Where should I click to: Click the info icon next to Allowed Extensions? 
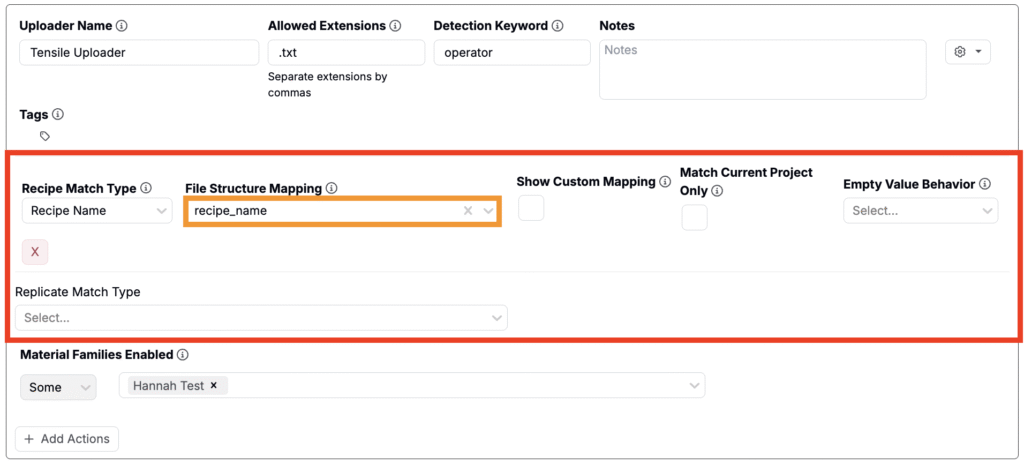395,25
